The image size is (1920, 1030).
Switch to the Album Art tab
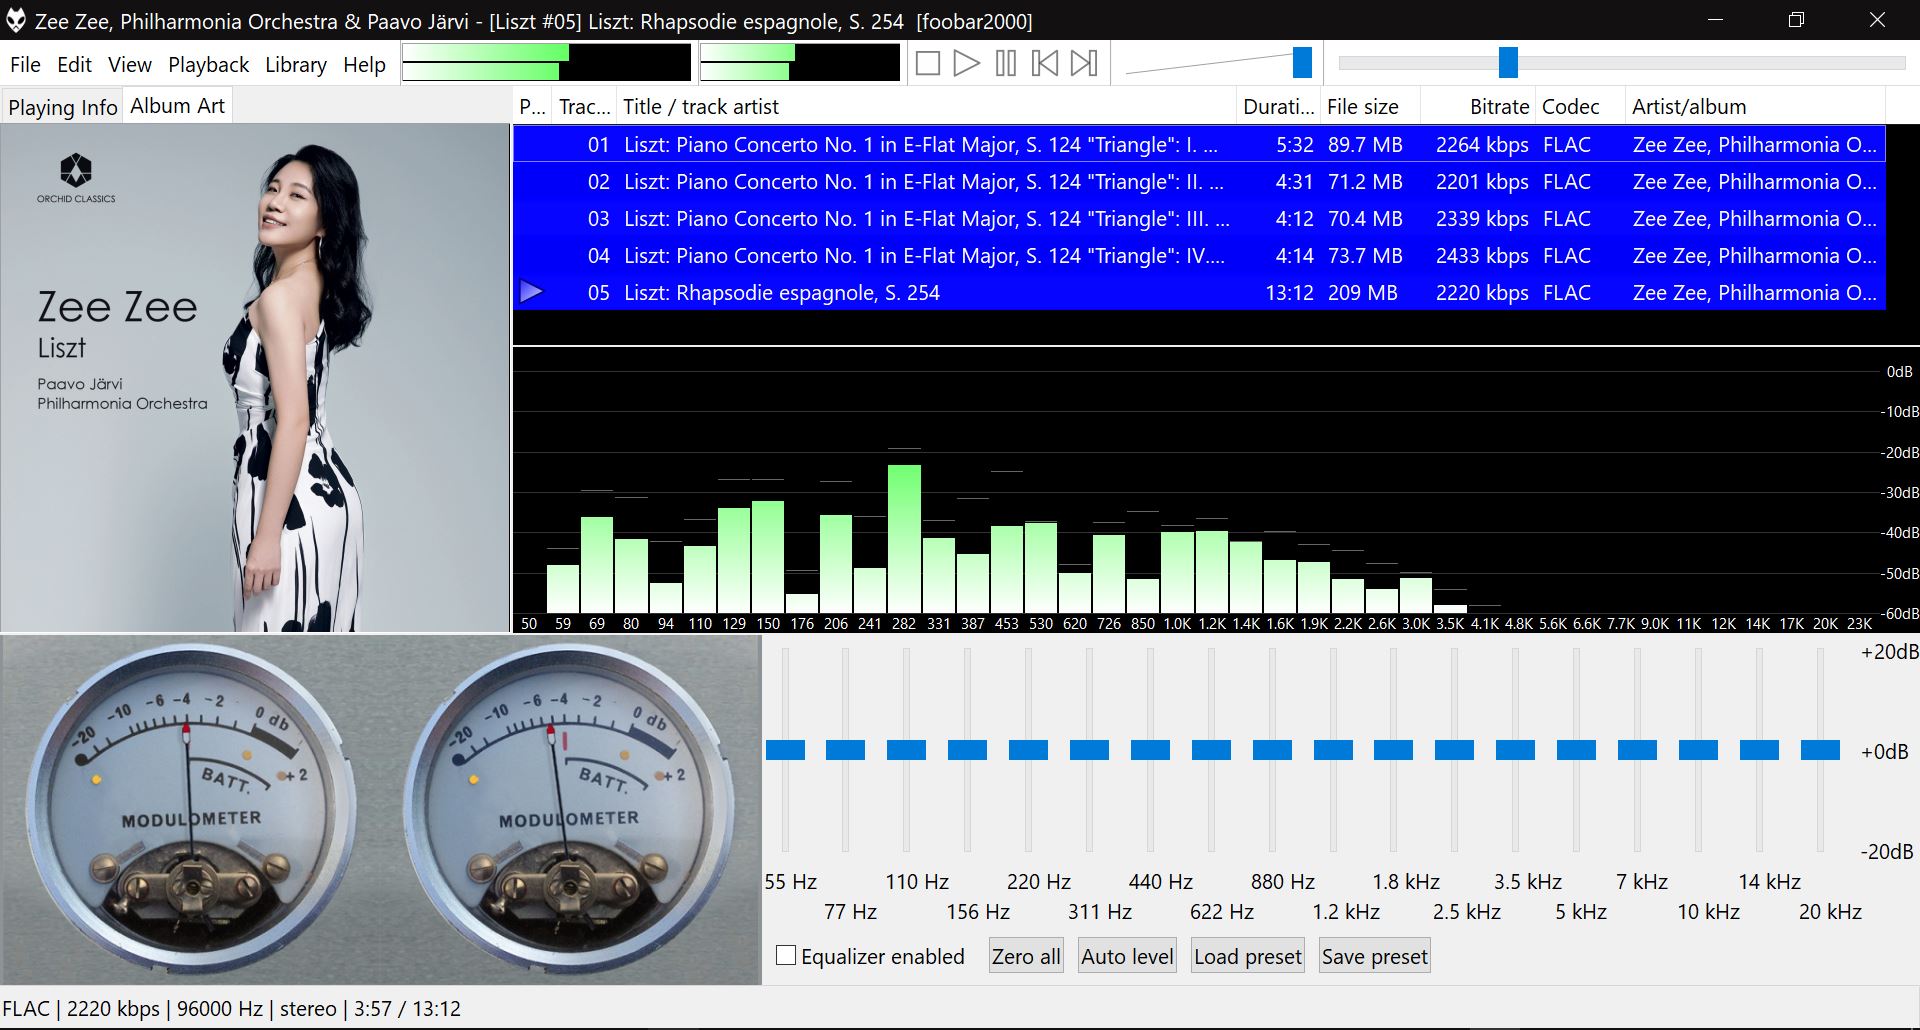pyautogui.click(x=178, y=106)
